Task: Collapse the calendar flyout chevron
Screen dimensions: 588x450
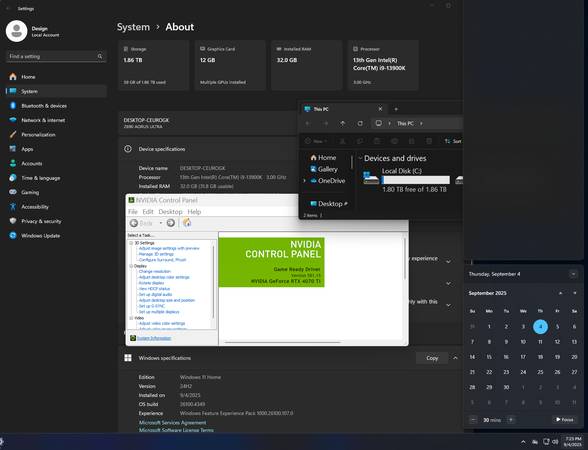Action: [573, 274]
